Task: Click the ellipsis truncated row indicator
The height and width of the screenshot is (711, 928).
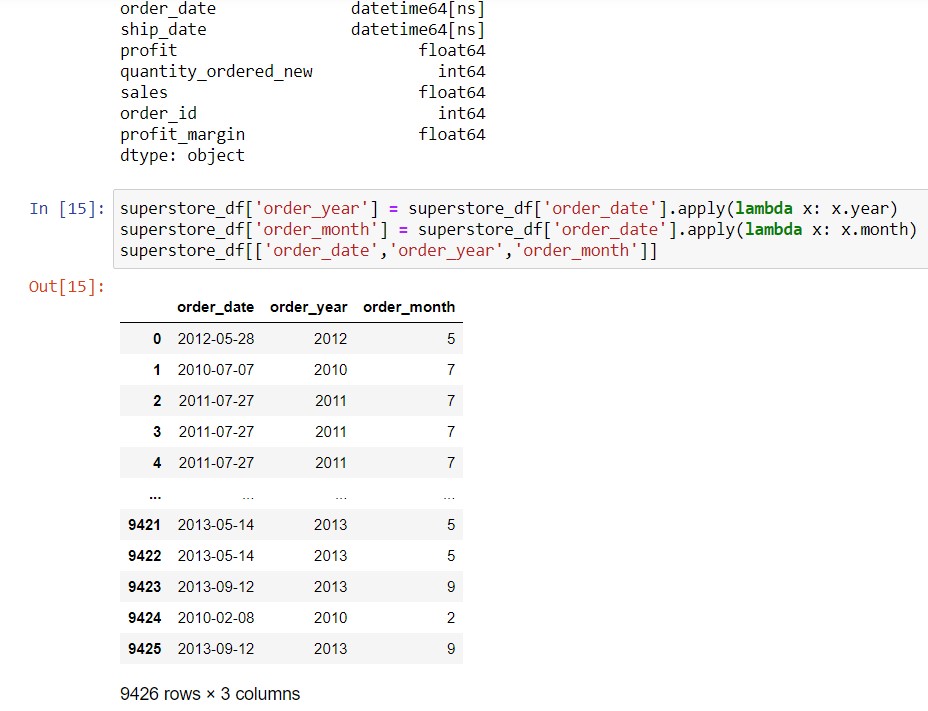Action: coord(155,496)
